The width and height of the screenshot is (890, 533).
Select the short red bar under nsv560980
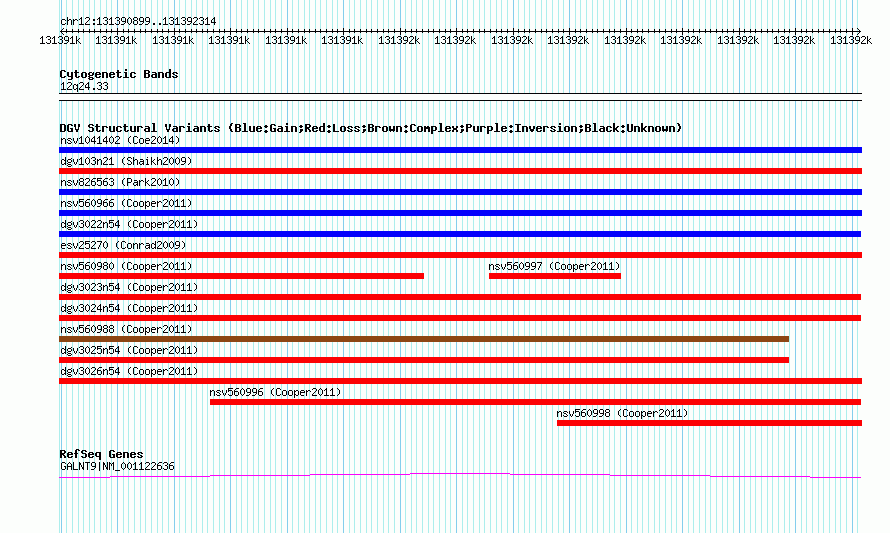pos(241,276)
